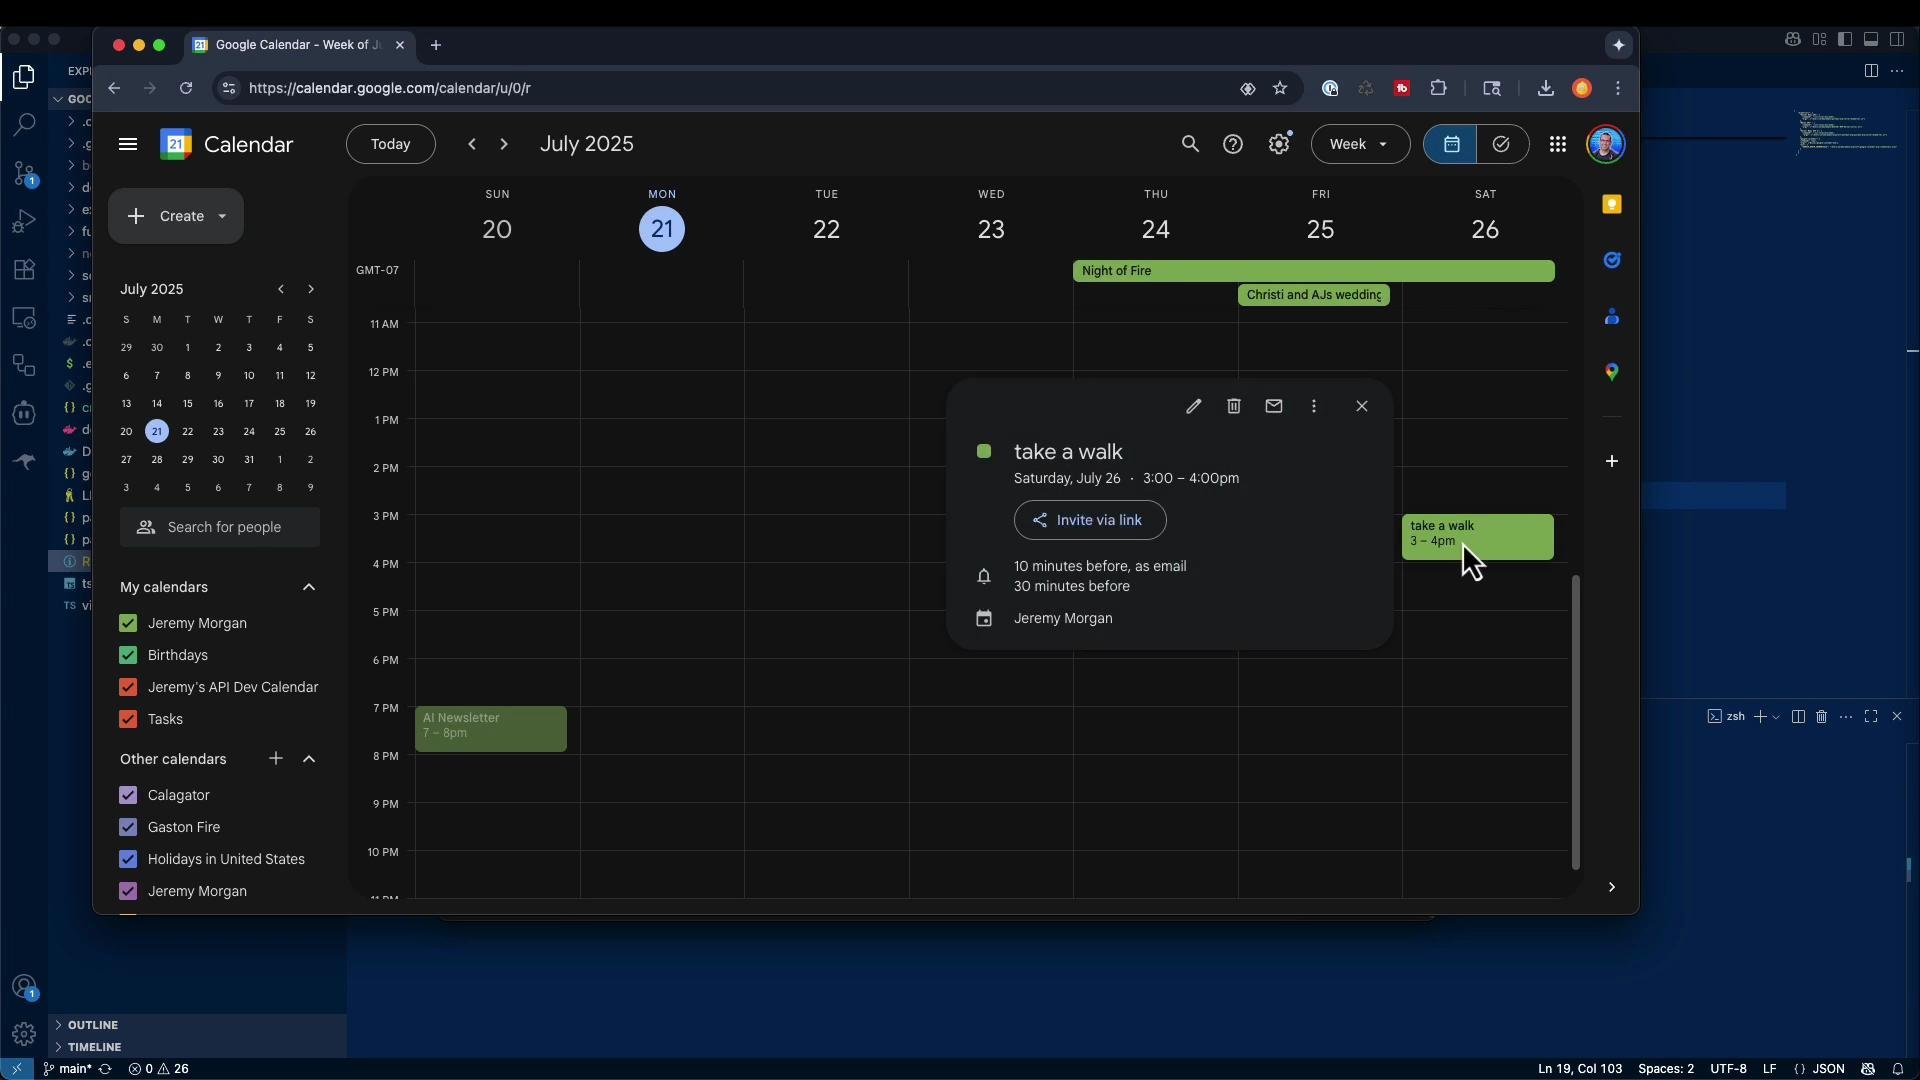The width and height of the screenshot is (1920, 1080).
Task: Open VS Code Source Control icon
Action: 24,173
